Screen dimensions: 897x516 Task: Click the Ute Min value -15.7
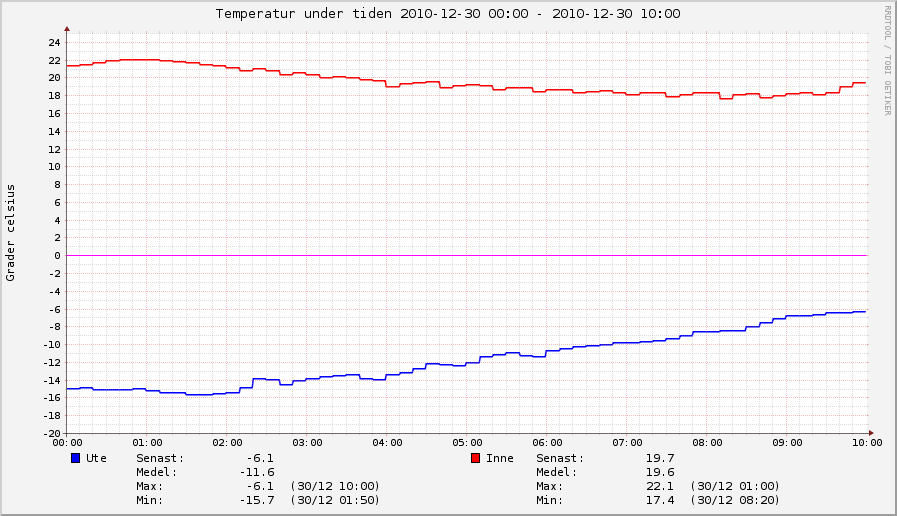(256, 500)
